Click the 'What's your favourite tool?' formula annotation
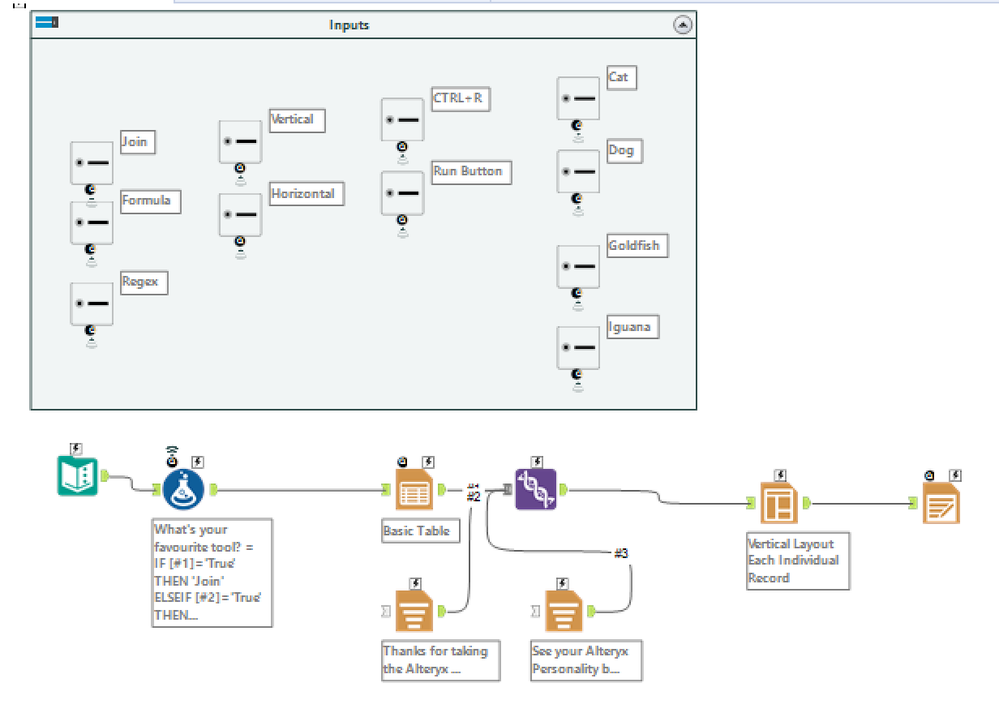The height and width of the screenshot is (714, 999). pos(212,573)
